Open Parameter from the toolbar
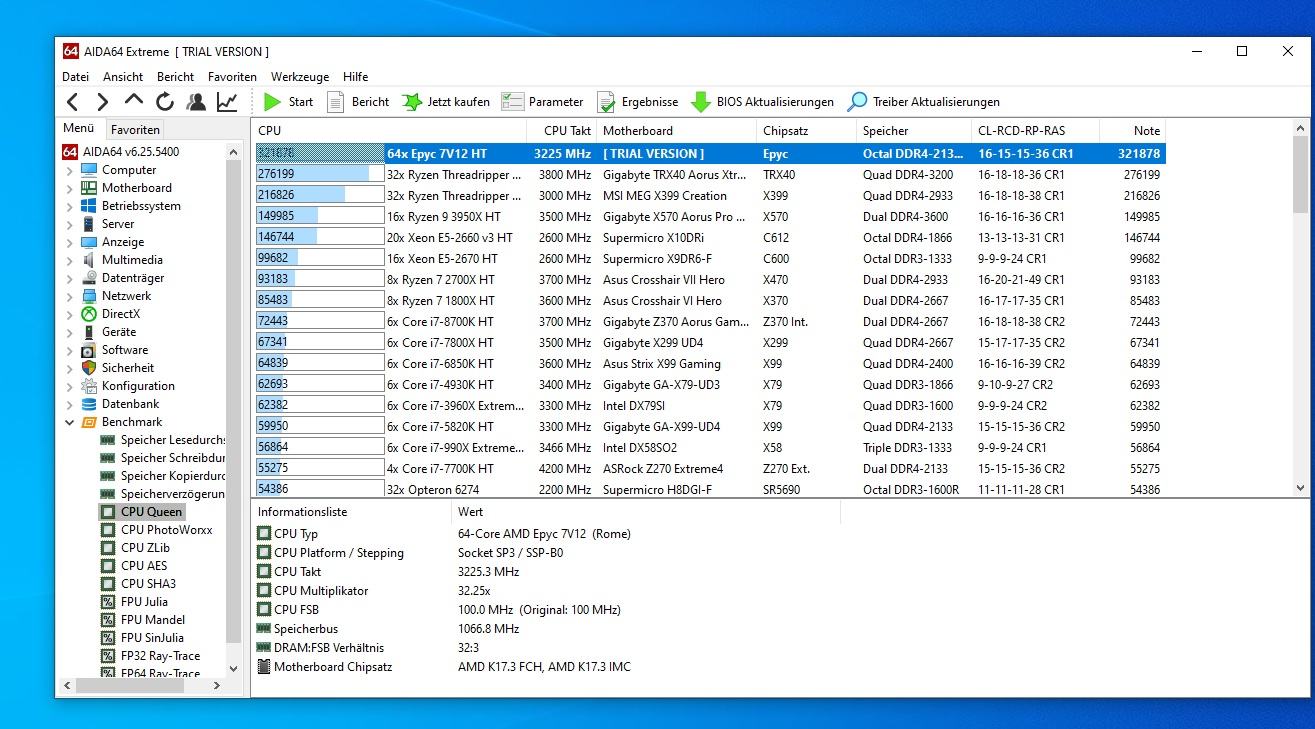1315x729 pixels. point(542,102)
